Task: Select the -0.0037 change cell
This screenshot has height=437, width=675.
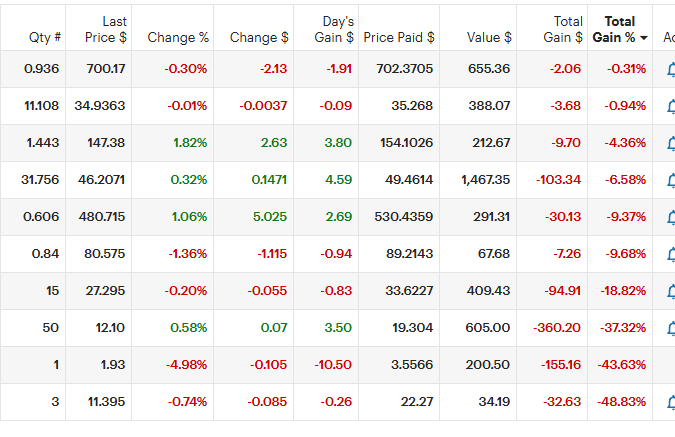Action: [254, 106]
